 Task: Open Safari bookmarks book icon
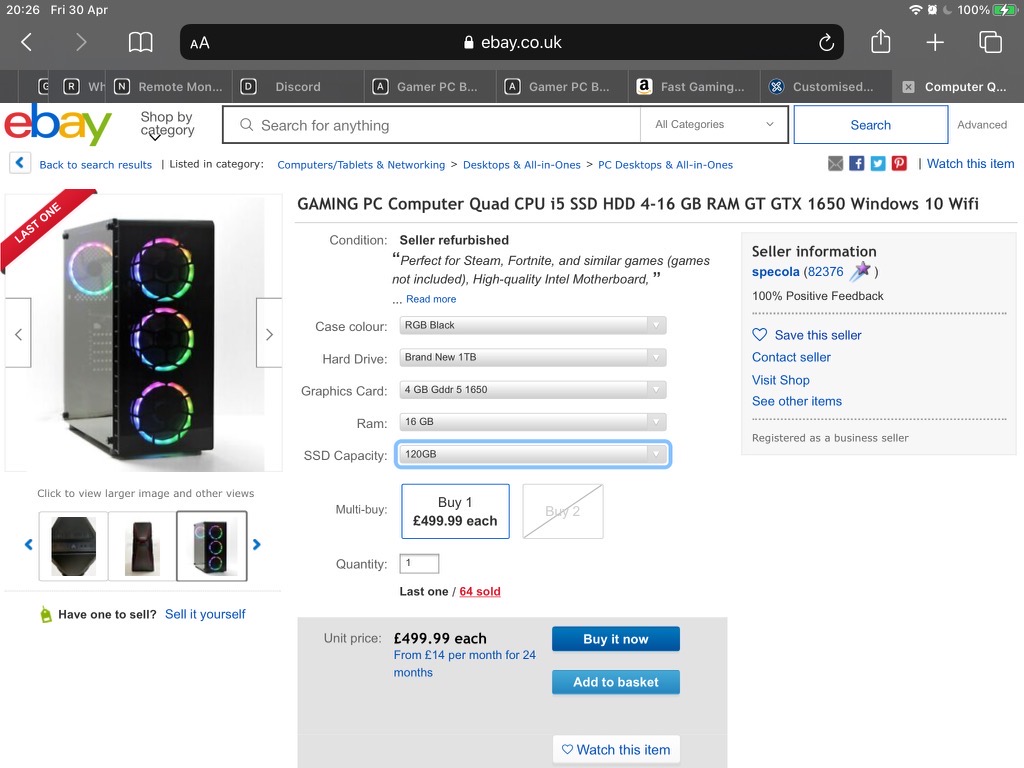(x=141, y=42)
